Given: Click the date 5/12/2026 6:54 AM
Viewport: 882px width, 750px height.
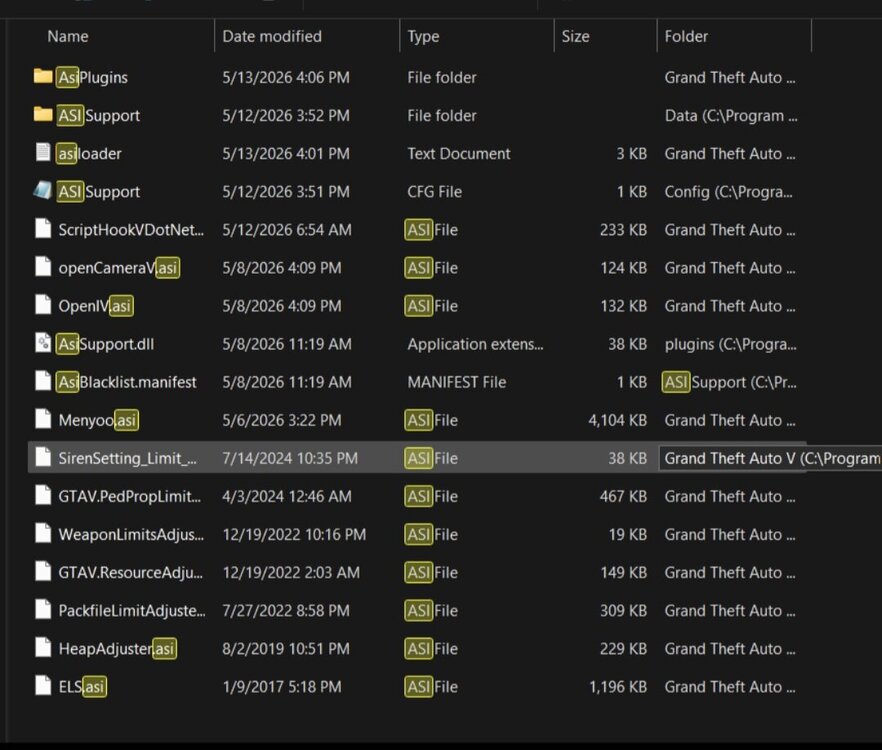Looking at the screenshot, I should [287, 230].
